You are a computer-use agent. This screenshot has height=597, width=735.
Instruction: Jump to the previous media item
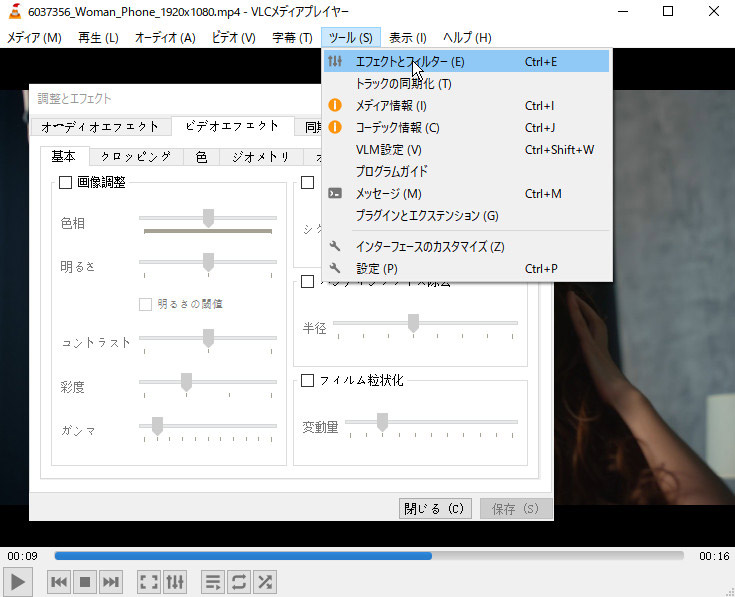pyautogui.click(x=59, y=582)
